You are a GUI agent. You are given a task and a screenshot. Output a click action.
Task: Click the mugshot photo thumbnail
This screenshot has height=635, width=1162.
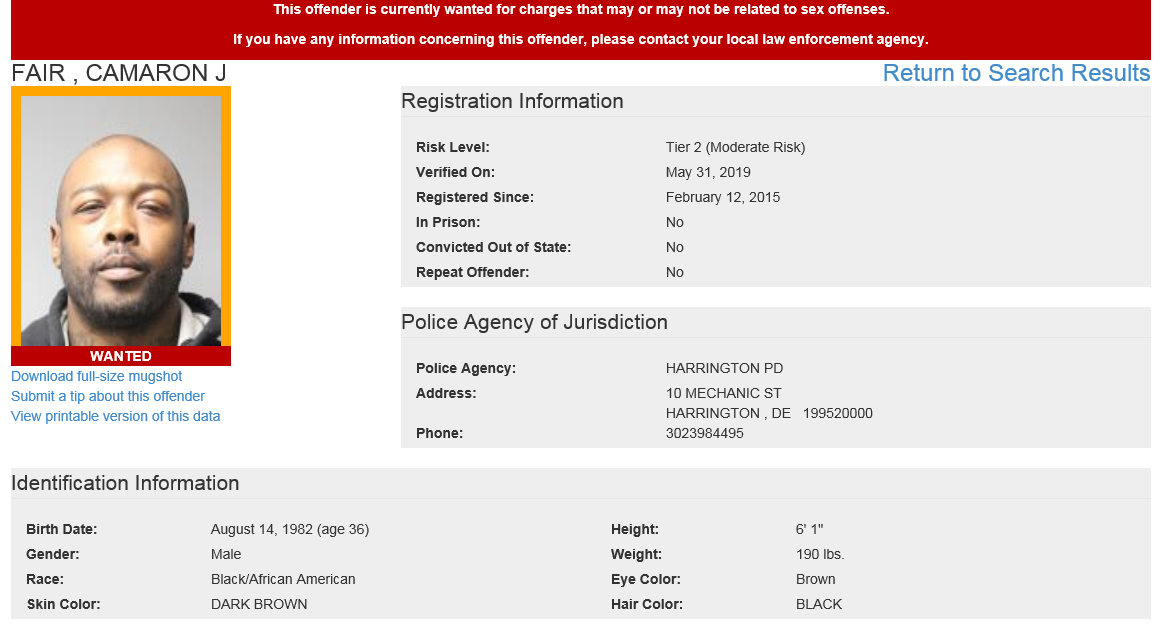click(121, 220)
